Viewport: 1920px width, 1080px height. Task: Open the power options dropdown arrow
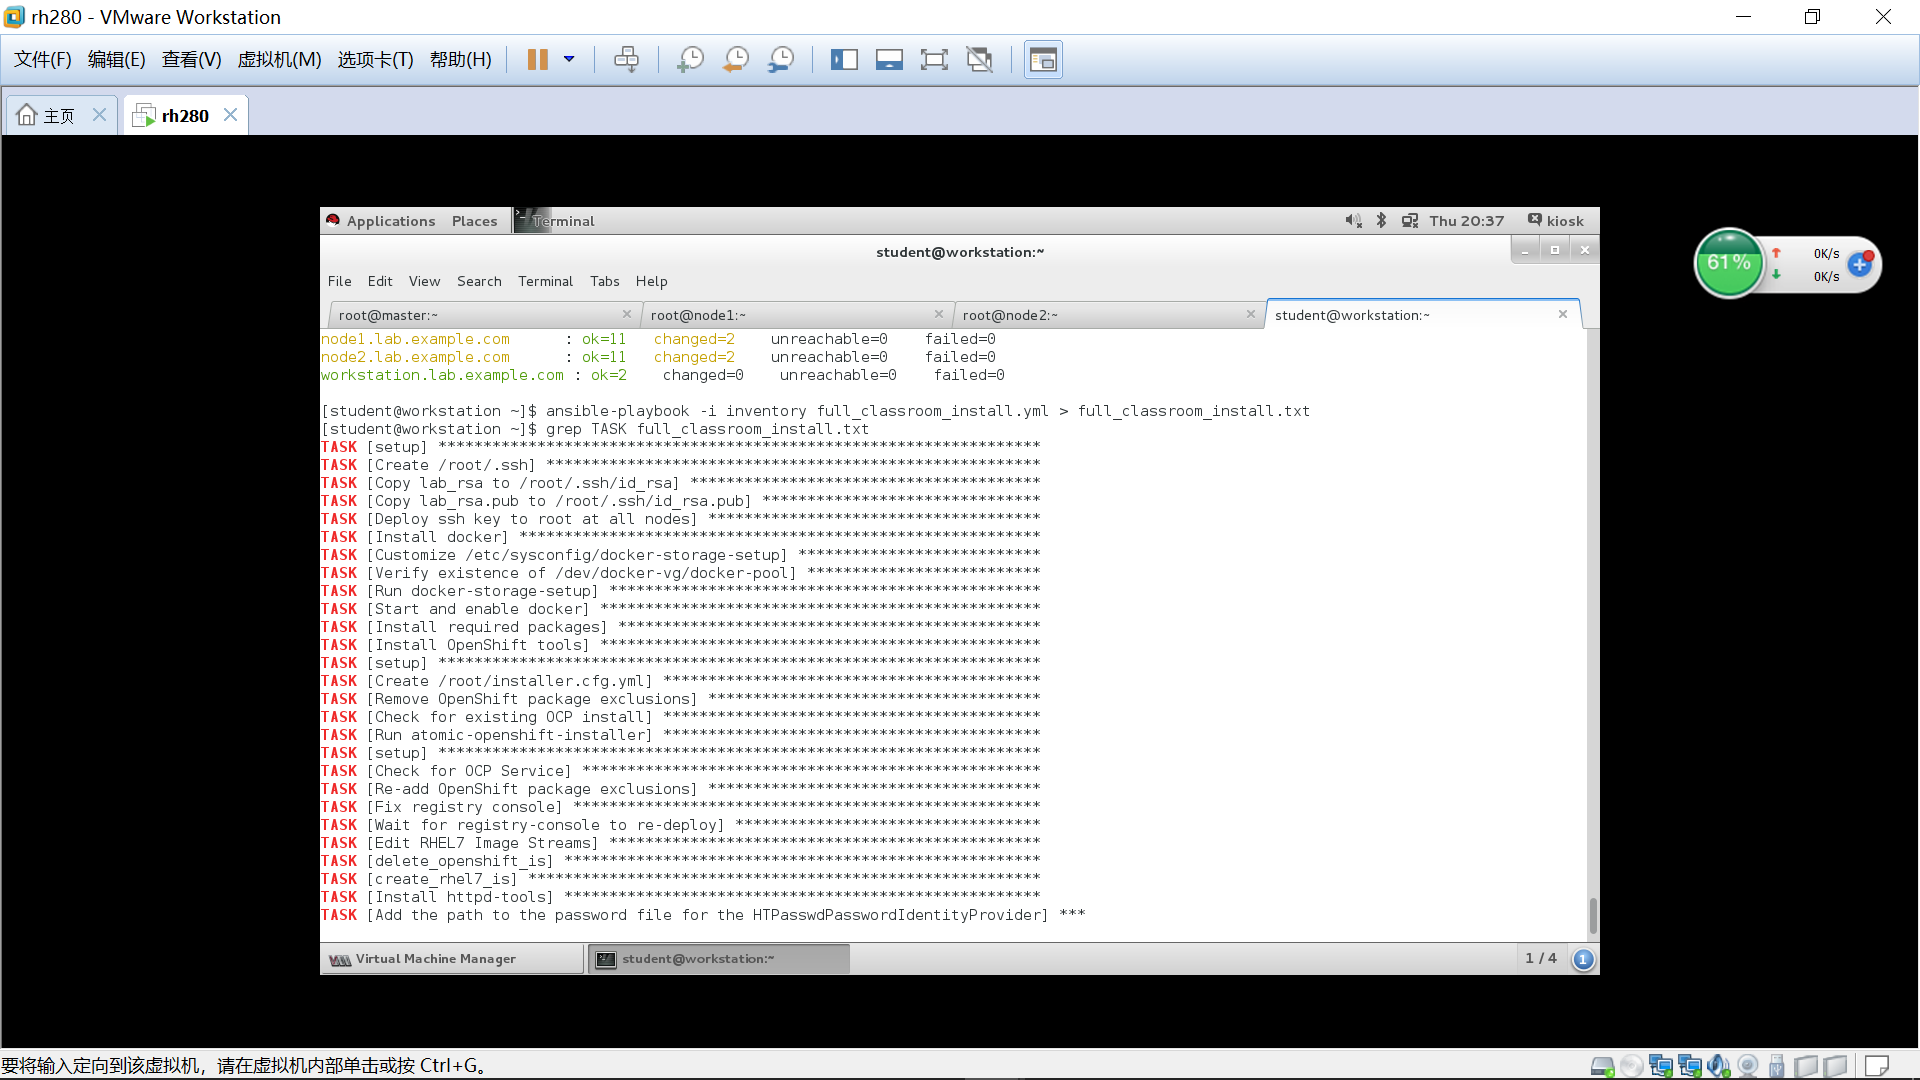pyautogui.click(x=569, y=60)
